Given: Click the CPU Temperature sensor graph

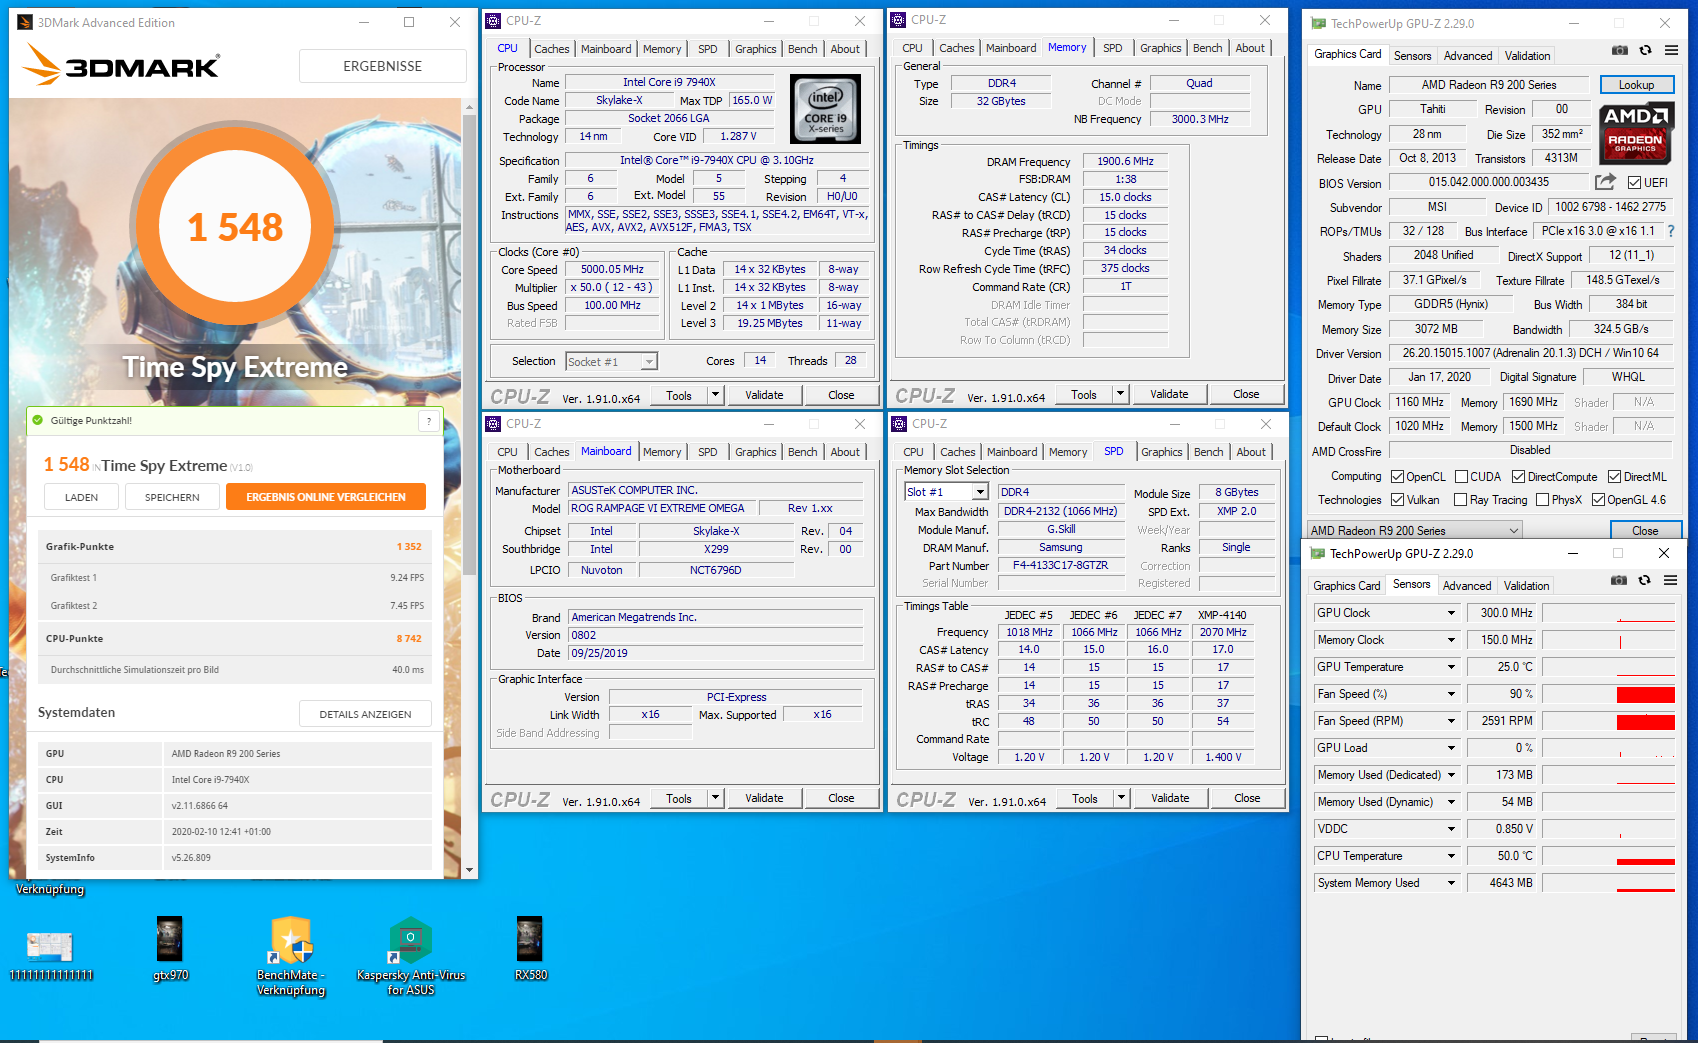Looking at the screenshot, I should (x=1608, y=856).
